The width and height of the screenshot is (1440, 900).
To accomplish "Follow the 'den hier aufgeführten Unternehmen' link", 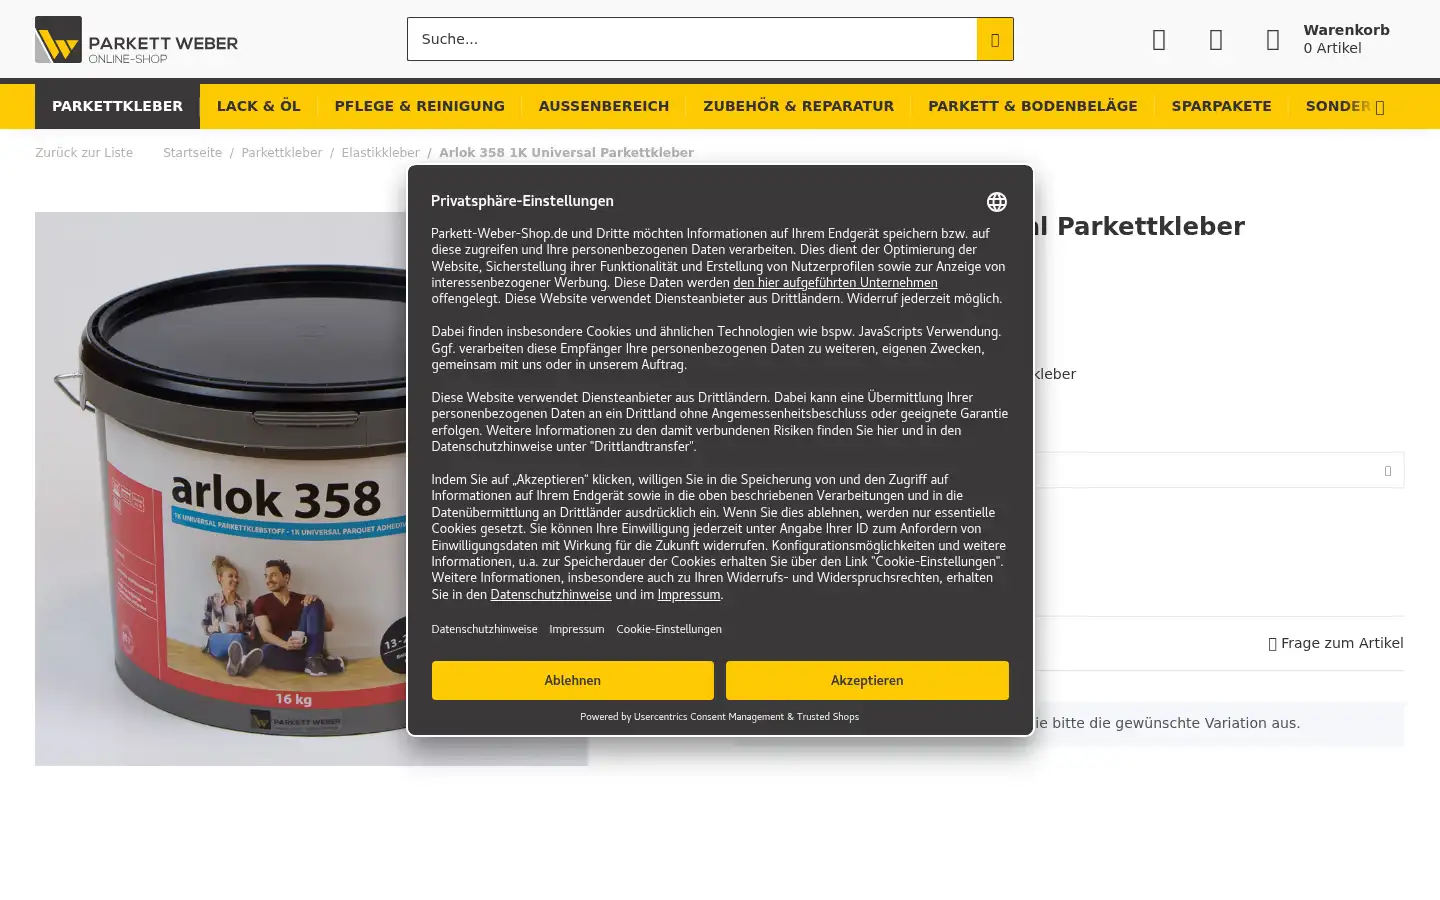I will point(835,283).
